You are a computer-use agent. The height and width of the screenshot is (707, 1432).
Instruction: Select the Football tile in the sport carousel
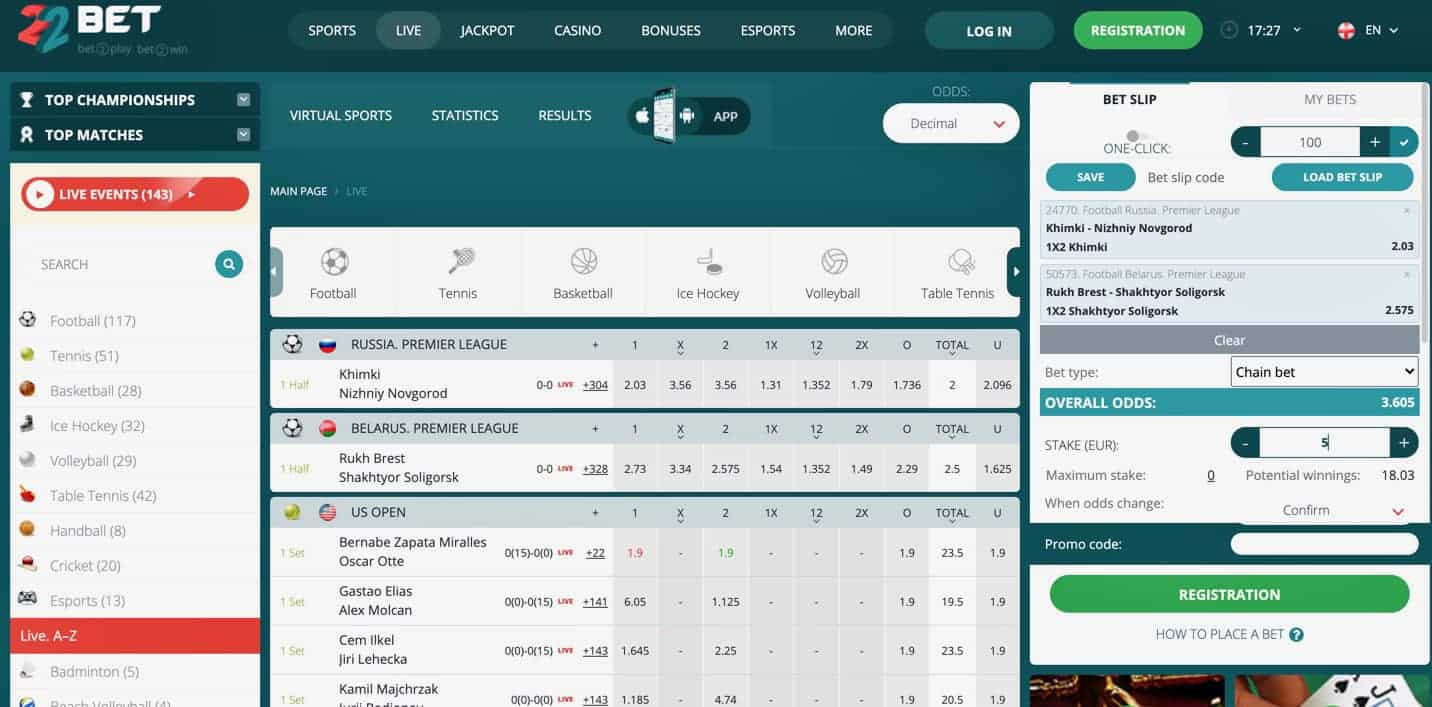333,273
